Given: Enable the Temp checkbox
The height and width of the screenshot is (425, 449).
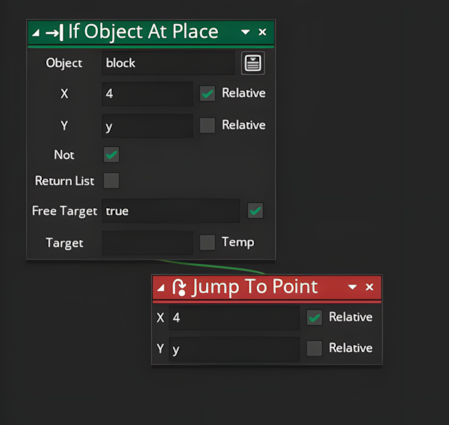Looking at the screenshot, I should (207, 242).
